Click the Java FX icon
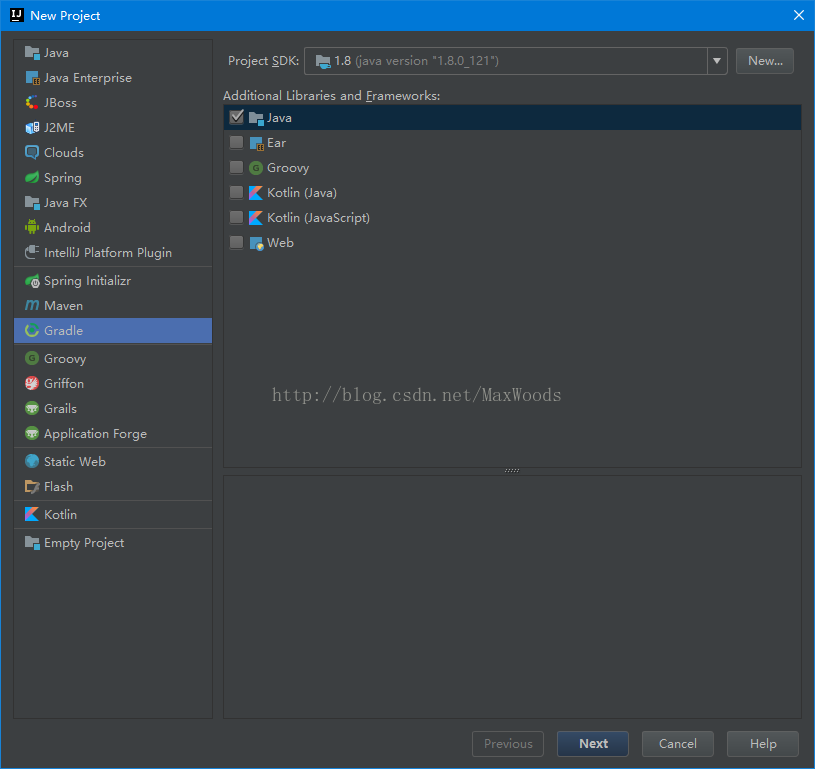Screen dimensions: 815x769 coord(32,202)
